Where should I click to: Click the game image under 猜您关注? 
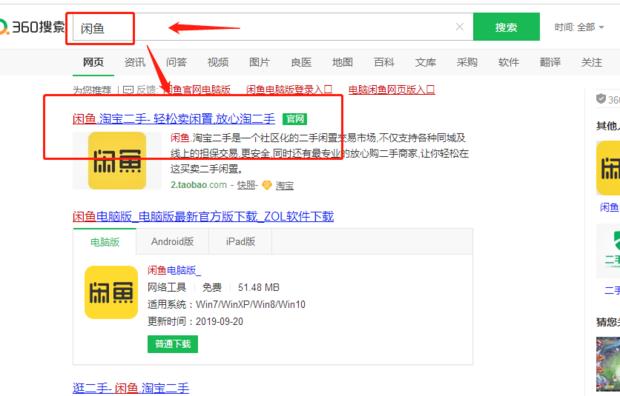point(608,364)
